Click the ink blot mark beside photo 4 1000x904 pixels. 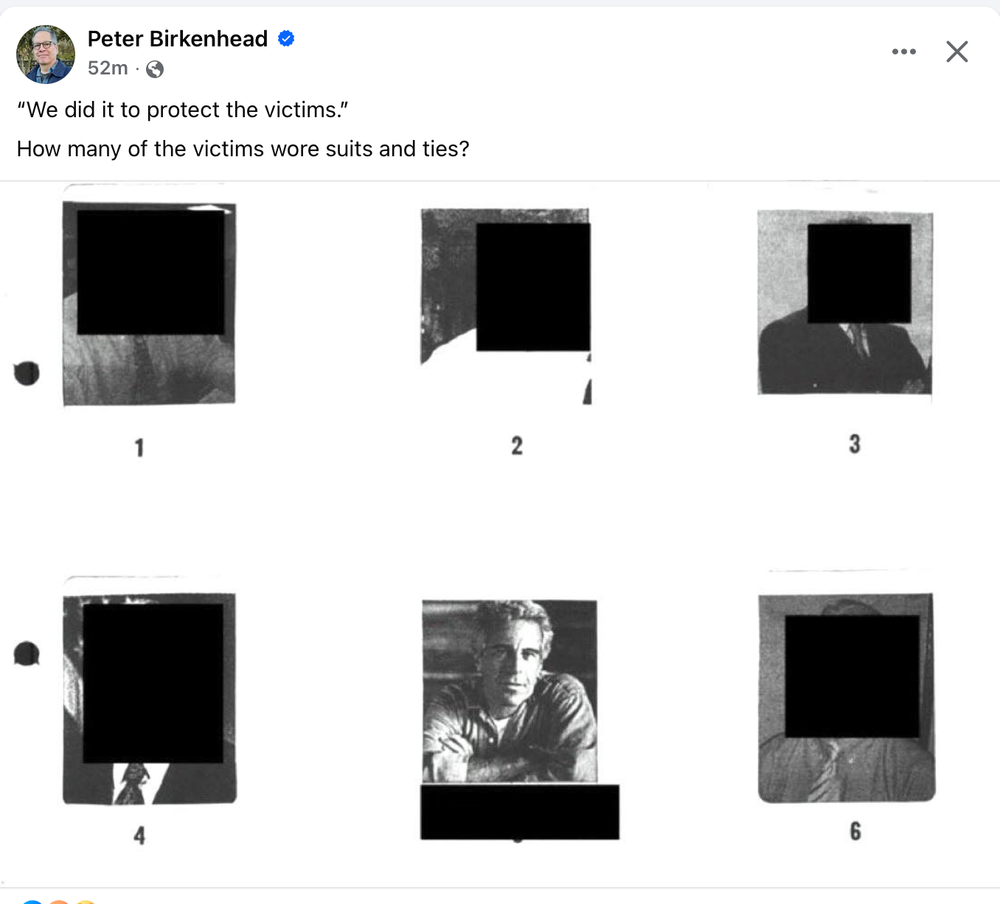(27, 653)
